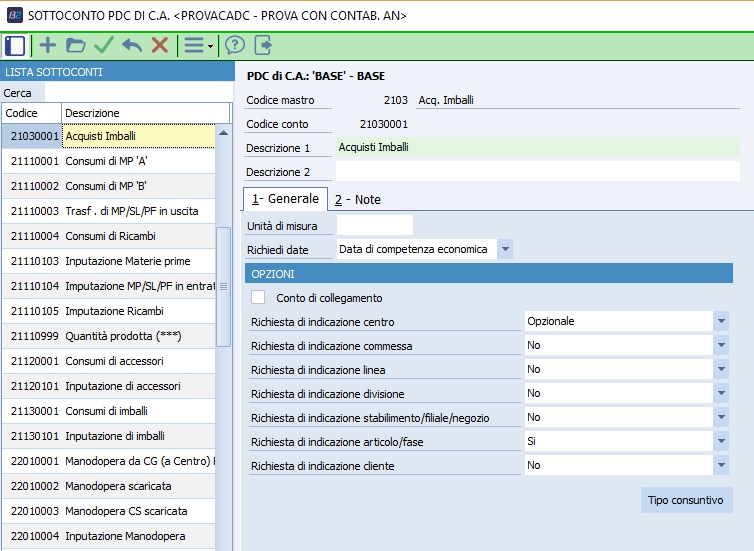Click the undo arrow icon

[x=131, y=45]
